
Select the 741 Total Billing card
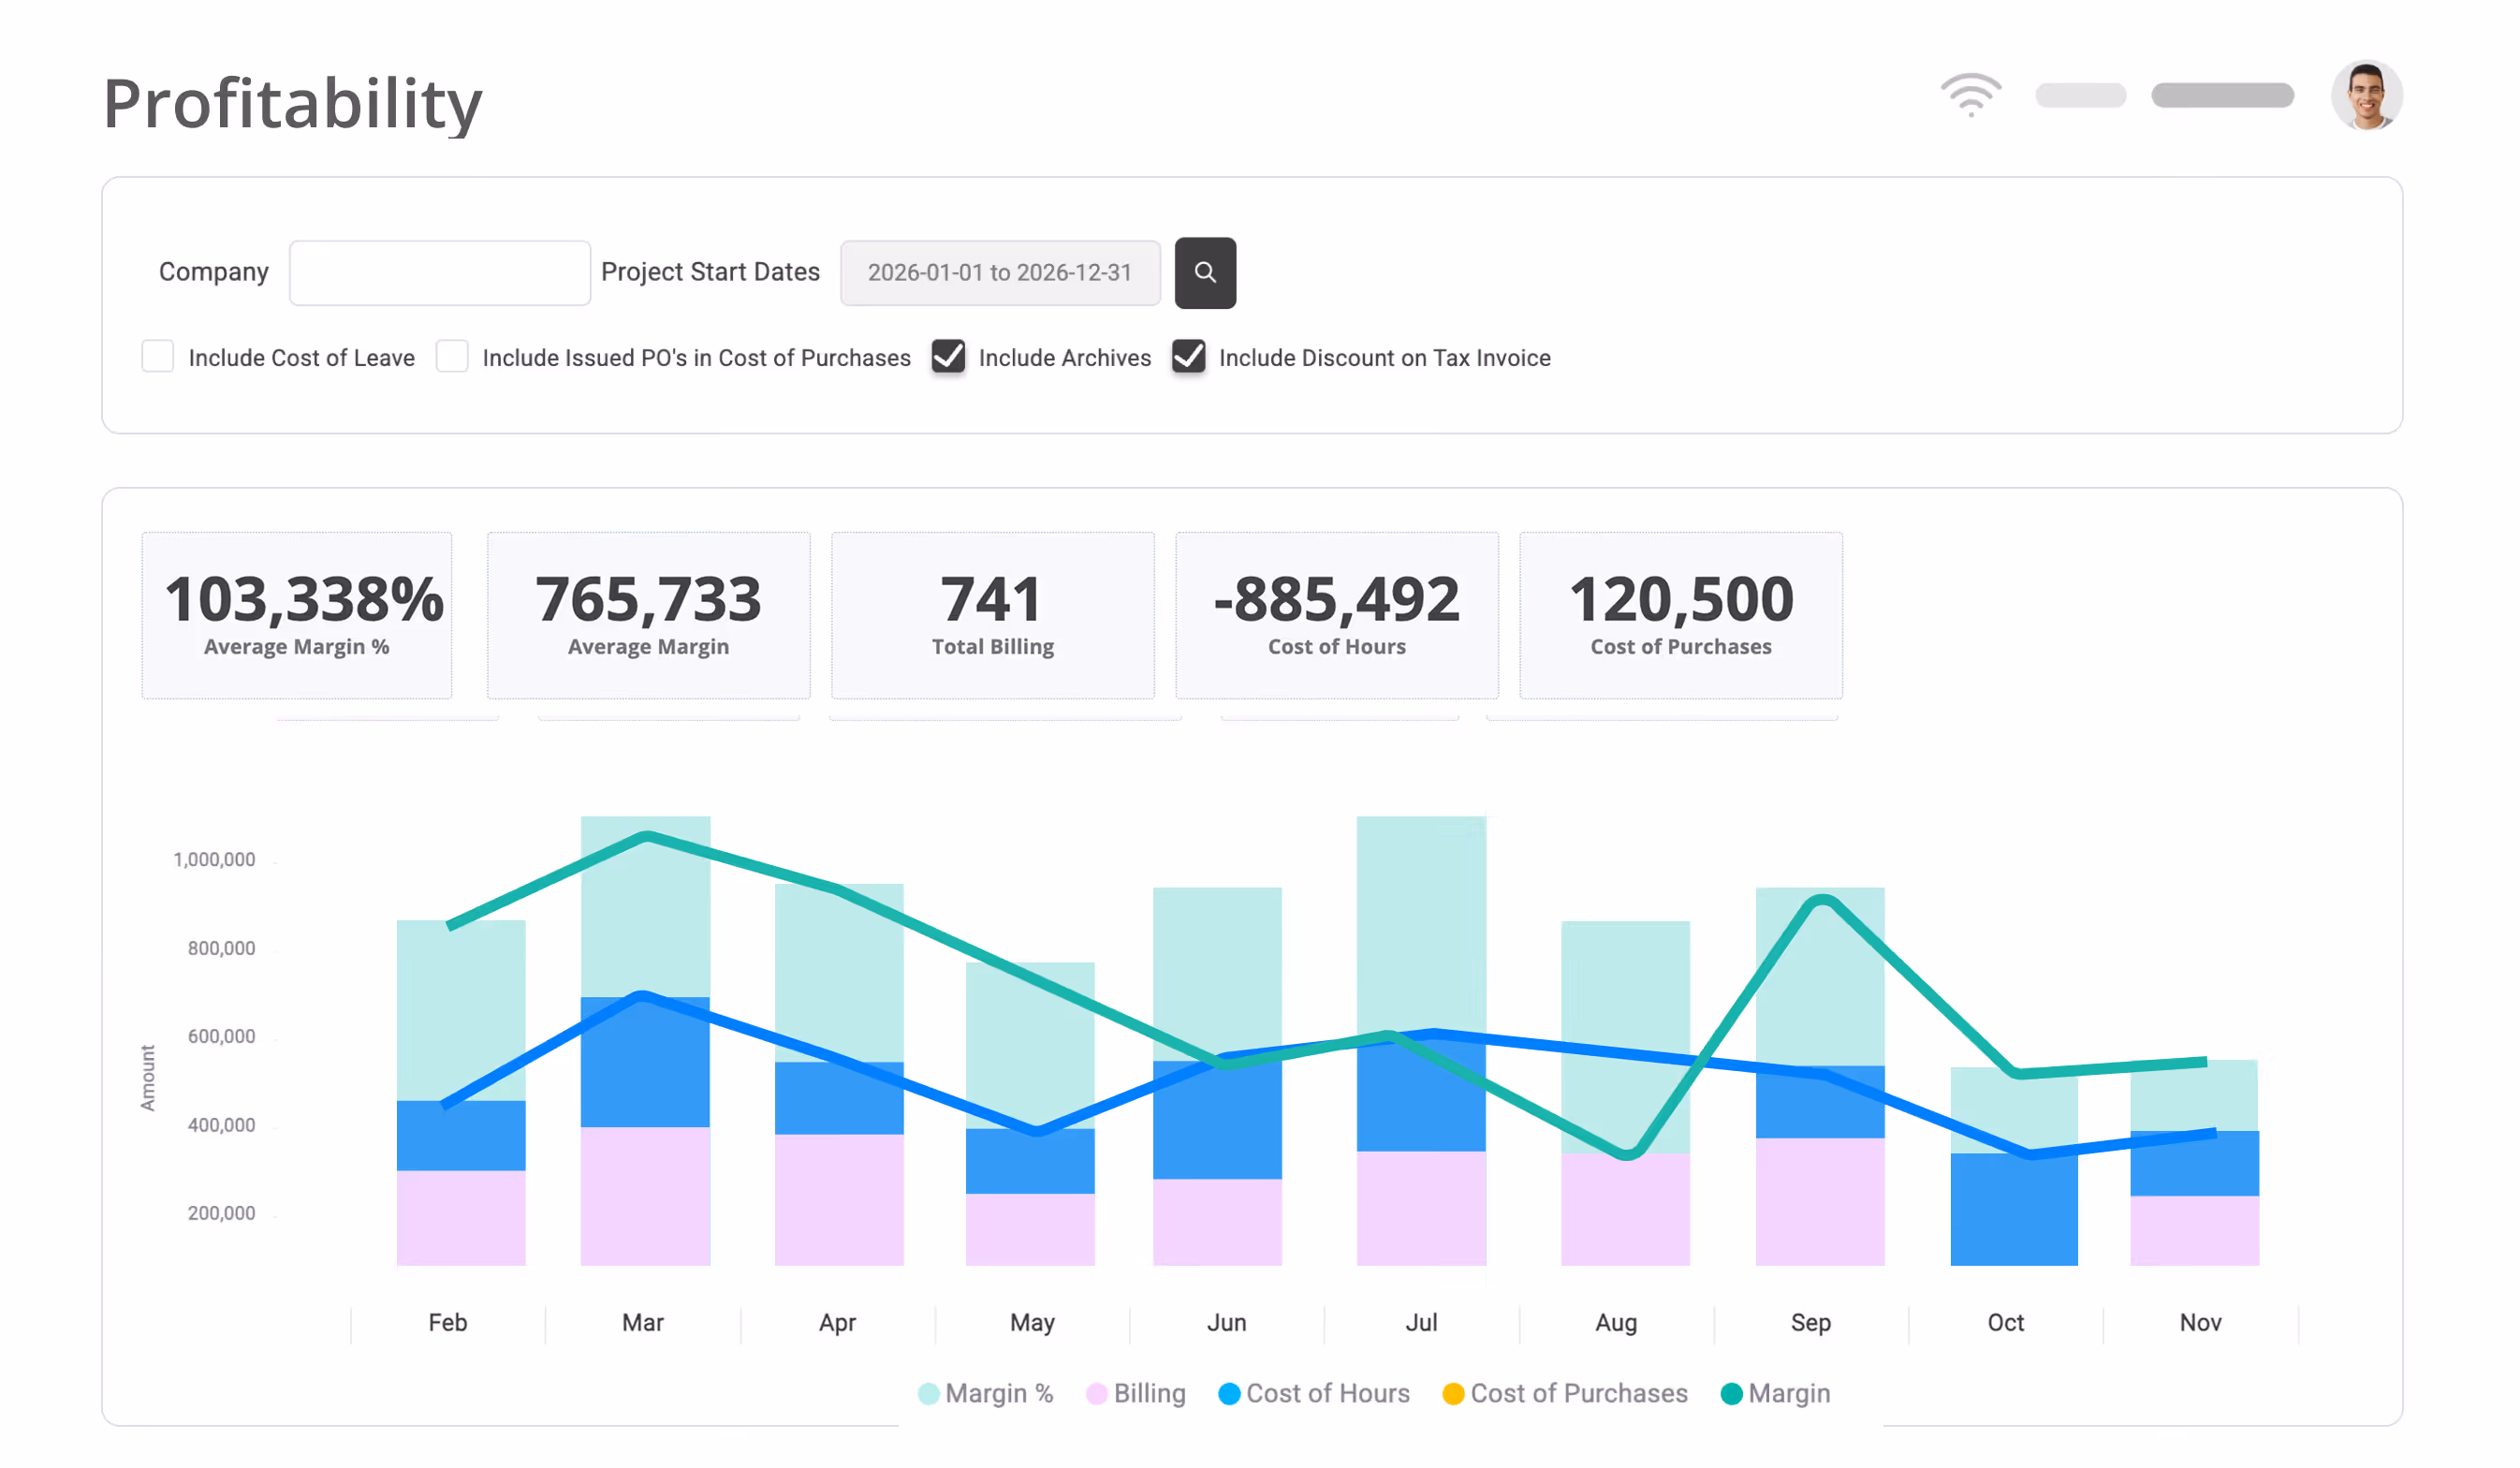[x=993, y=615]
